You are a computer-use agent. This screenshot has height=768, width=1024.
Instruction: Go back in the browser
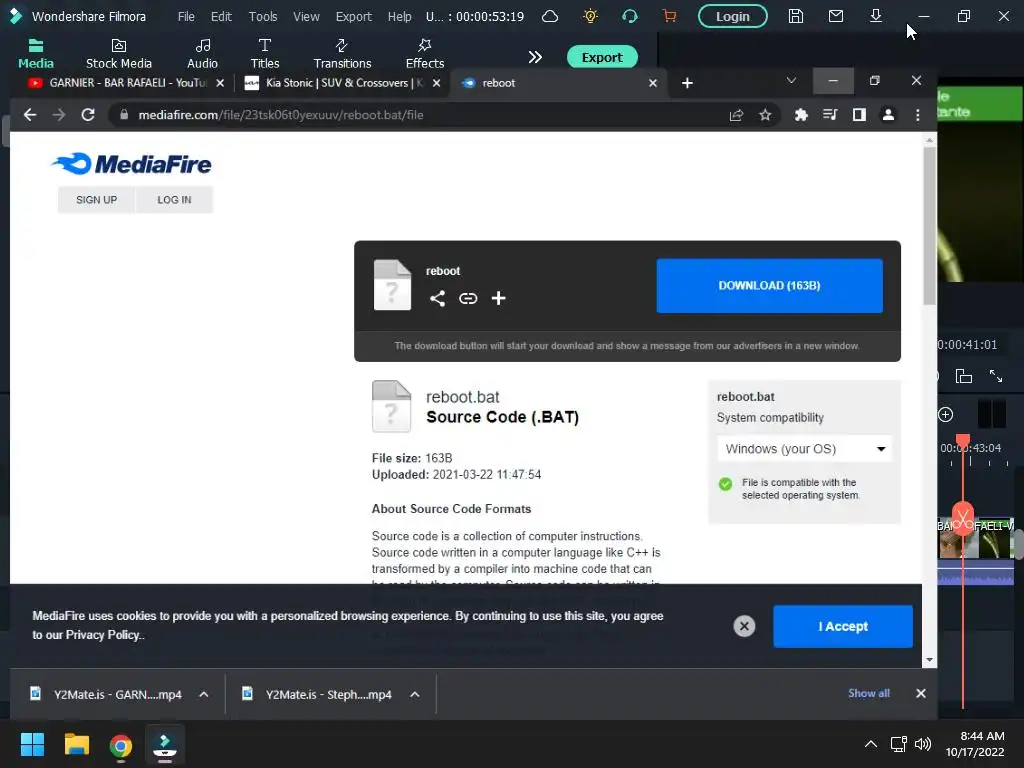[x=29, y=115]
